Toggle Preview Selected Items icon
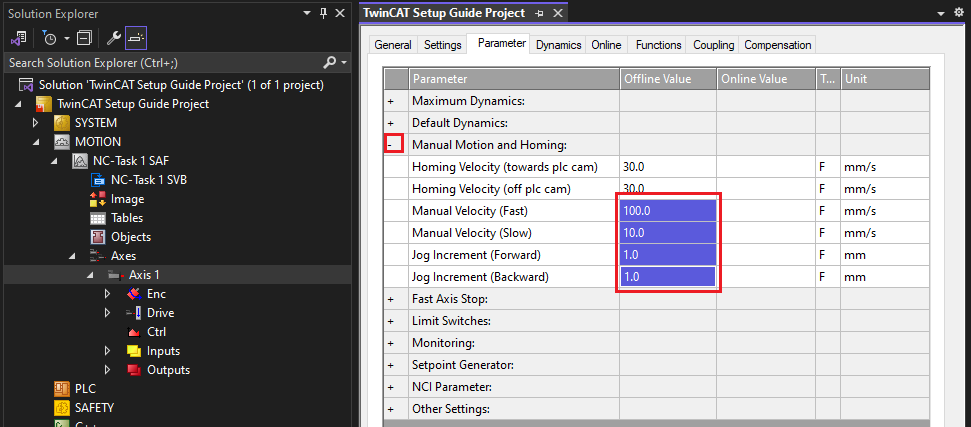 tap(136, 38)
